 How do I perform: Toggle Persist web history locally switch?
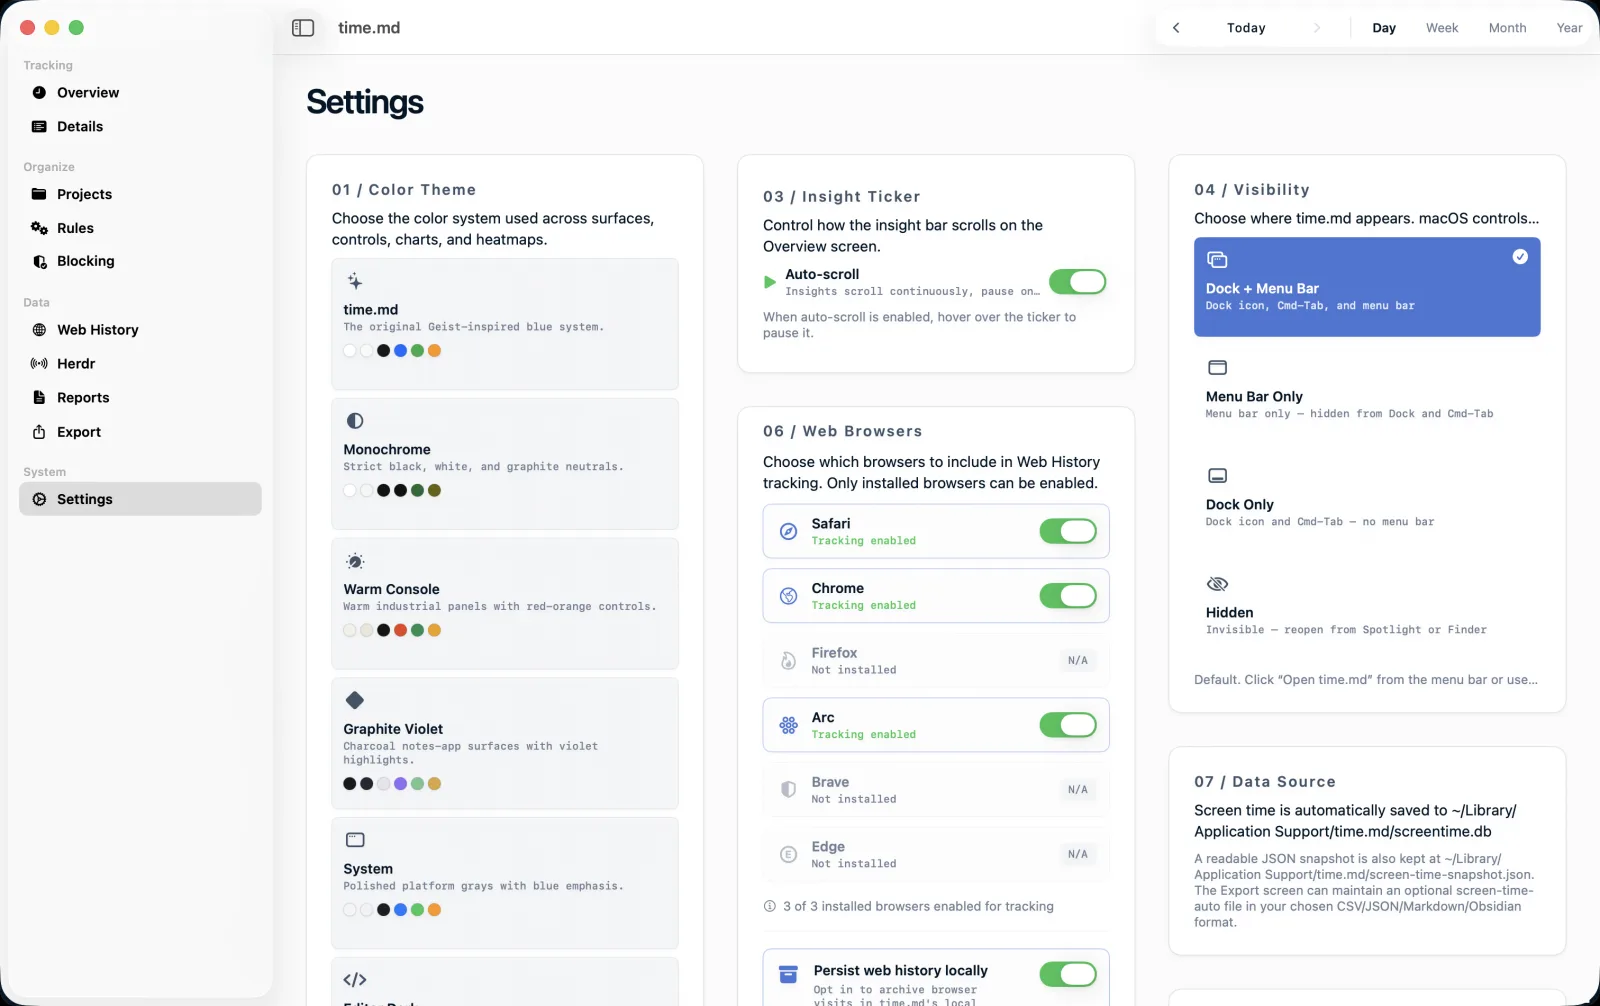[x=1068, y=974]
